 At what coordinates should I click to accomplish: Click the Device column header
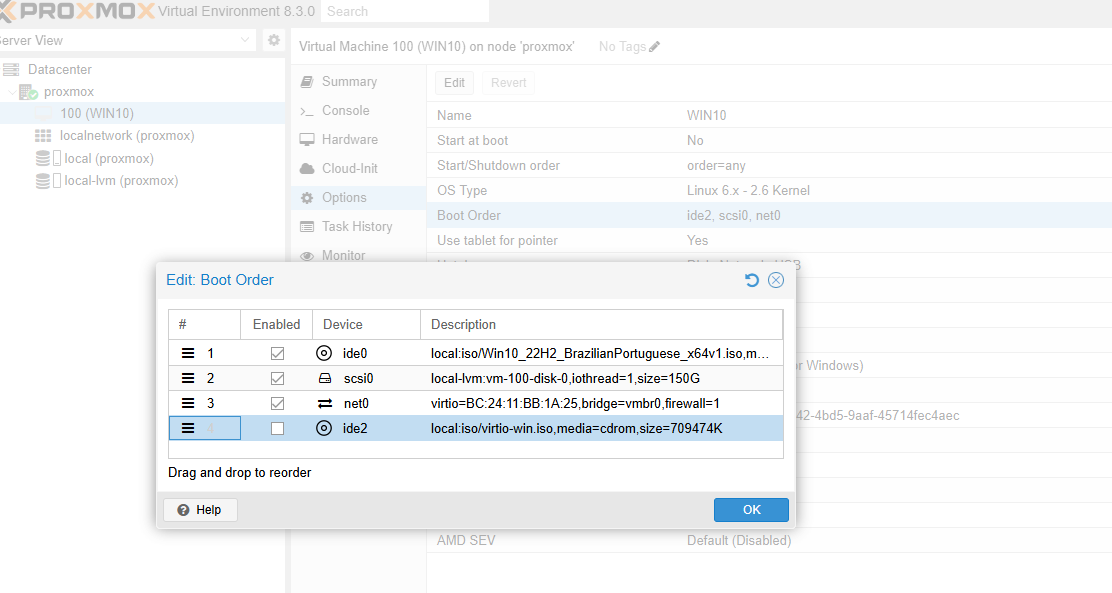367,324
